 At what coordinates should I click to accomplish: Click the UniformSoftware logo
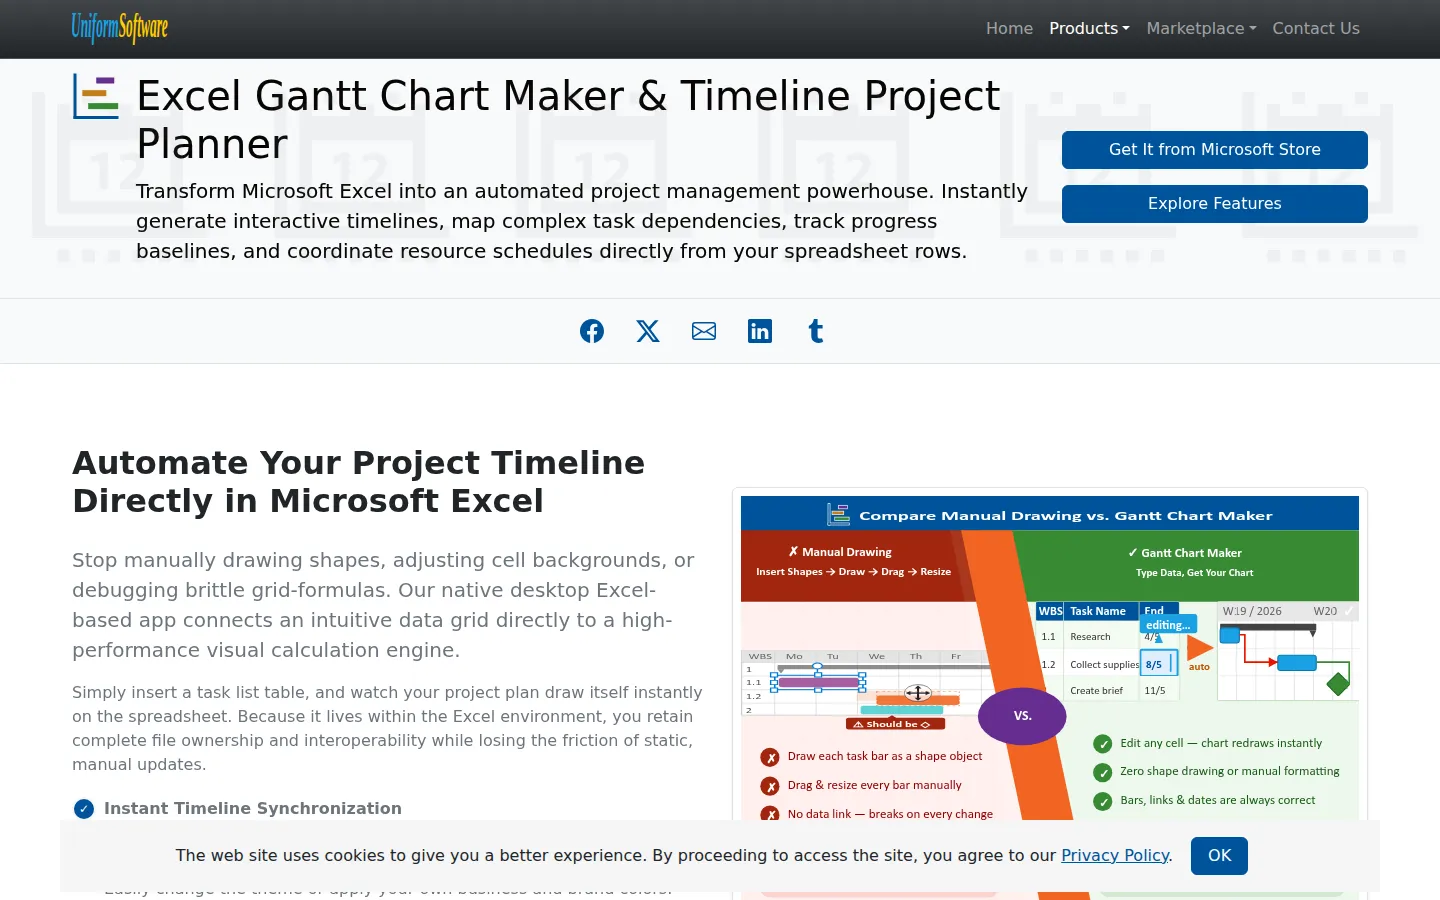[120, 28]
